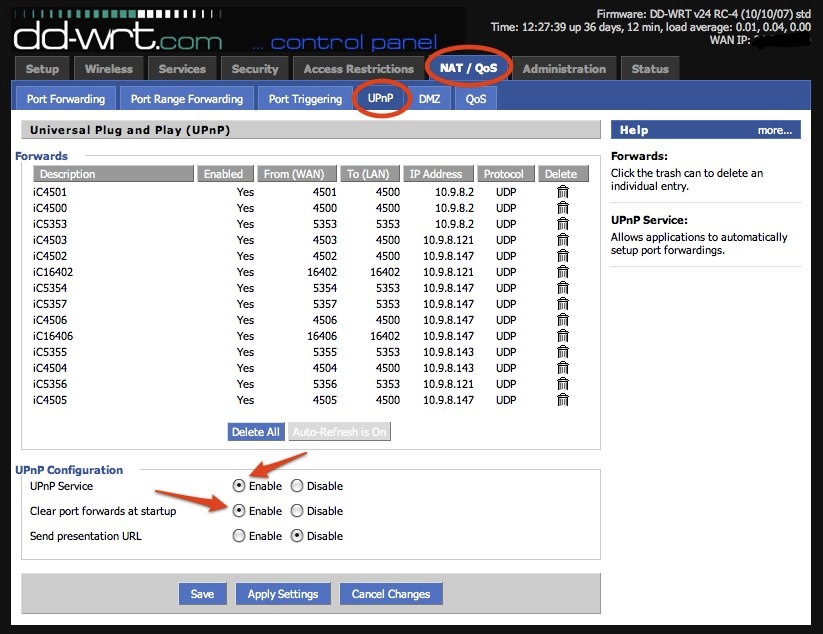Switch to the Wireless tab
Screen dimensions: 823x634
tap(109, 69)
